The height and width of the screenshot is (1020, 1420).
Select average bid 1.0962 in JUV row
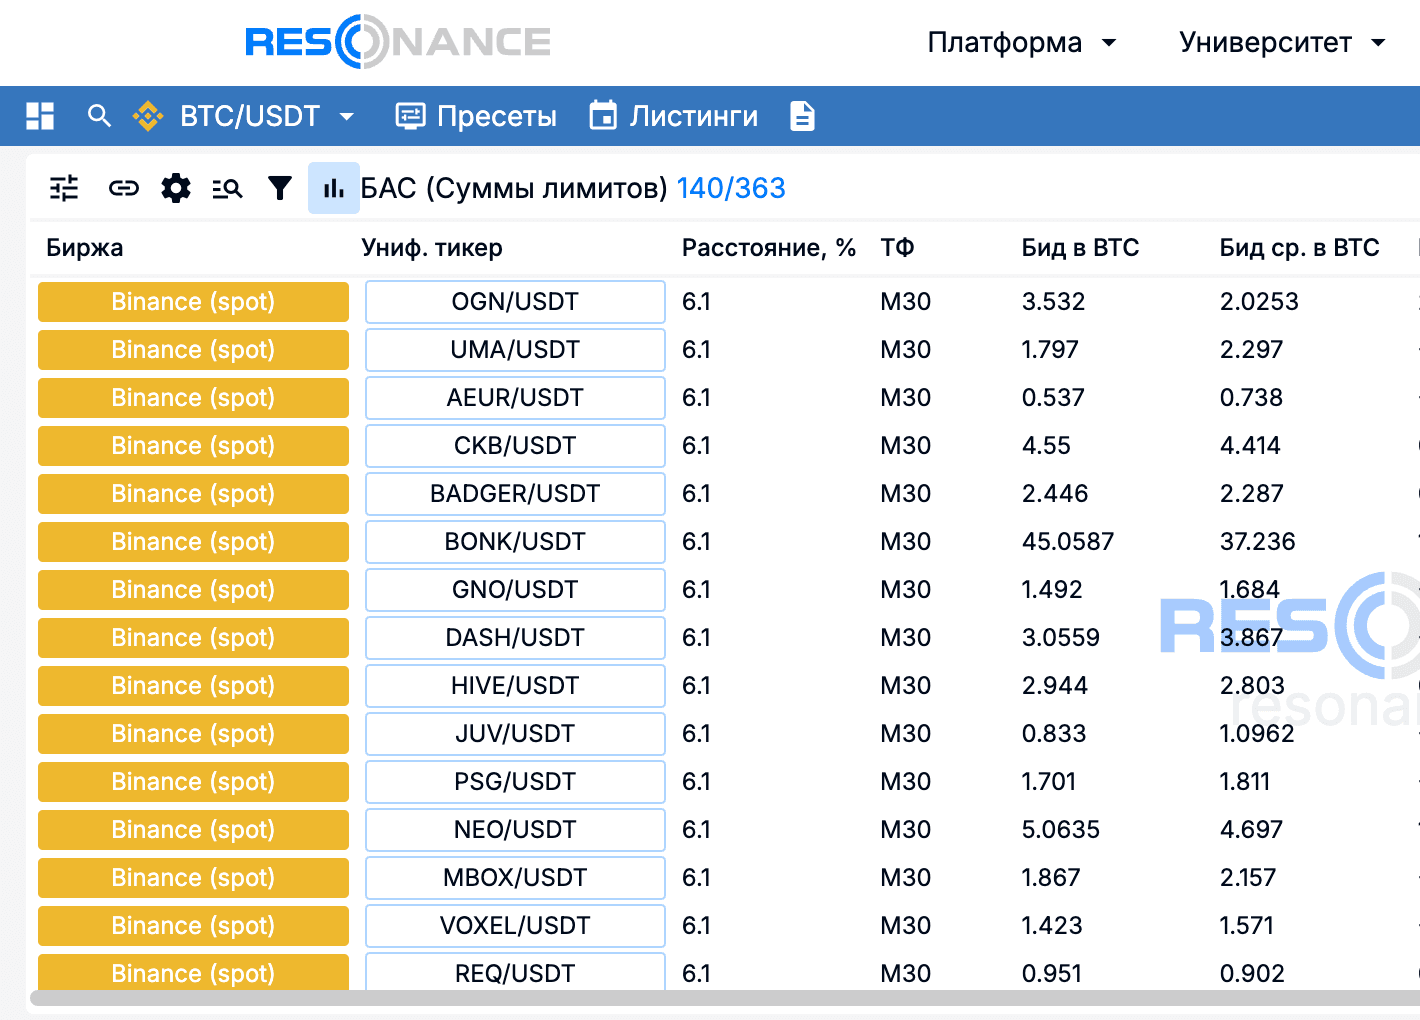click(x=1257, y=734)
